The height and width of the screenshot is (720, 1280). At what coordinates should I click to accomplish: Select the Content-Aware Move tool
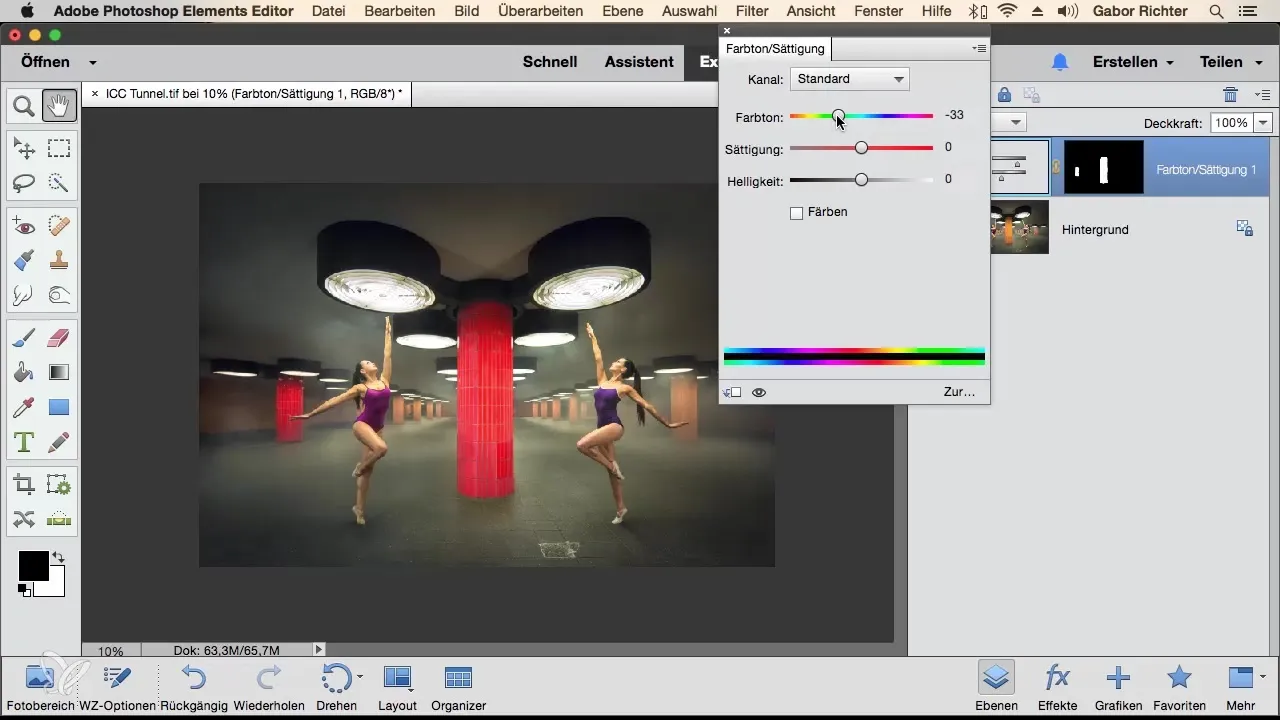tap(24, 519)
